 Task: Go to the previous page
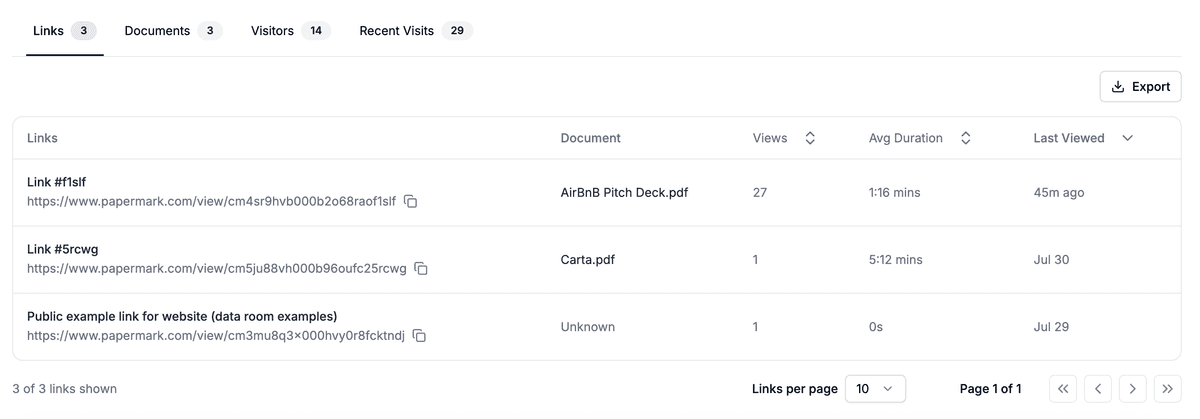[x=1098, y=389]
